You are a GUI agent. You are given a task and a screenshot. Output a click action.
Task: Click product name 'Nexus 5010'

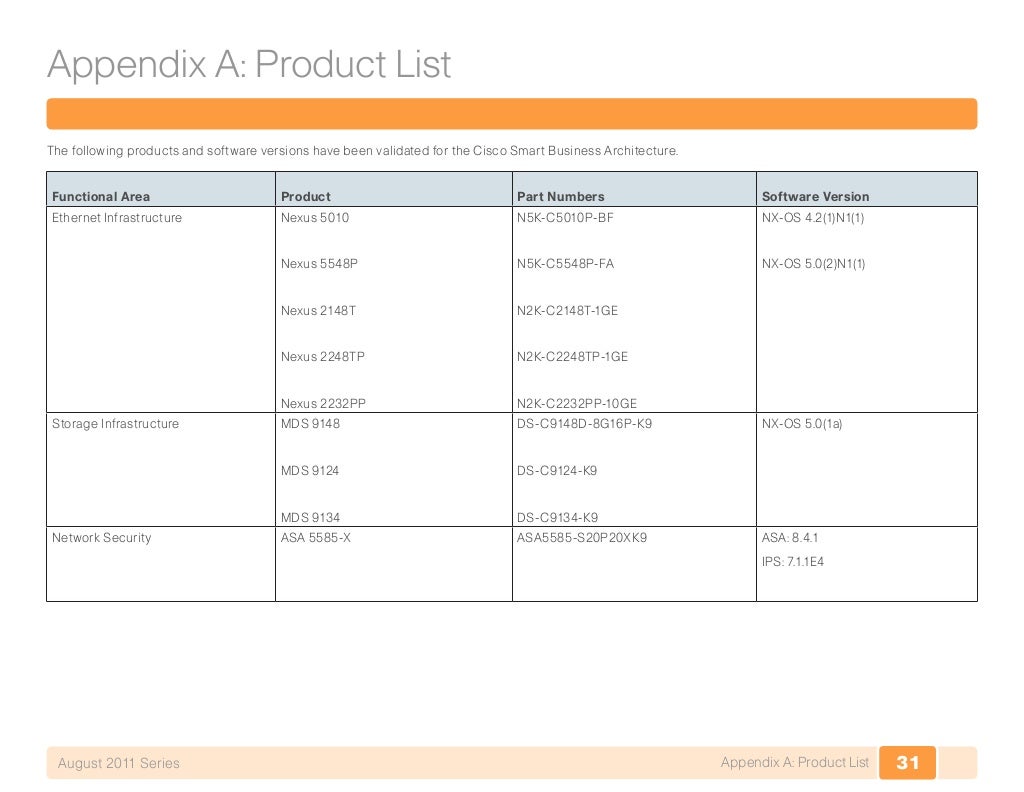coord(315,217)
